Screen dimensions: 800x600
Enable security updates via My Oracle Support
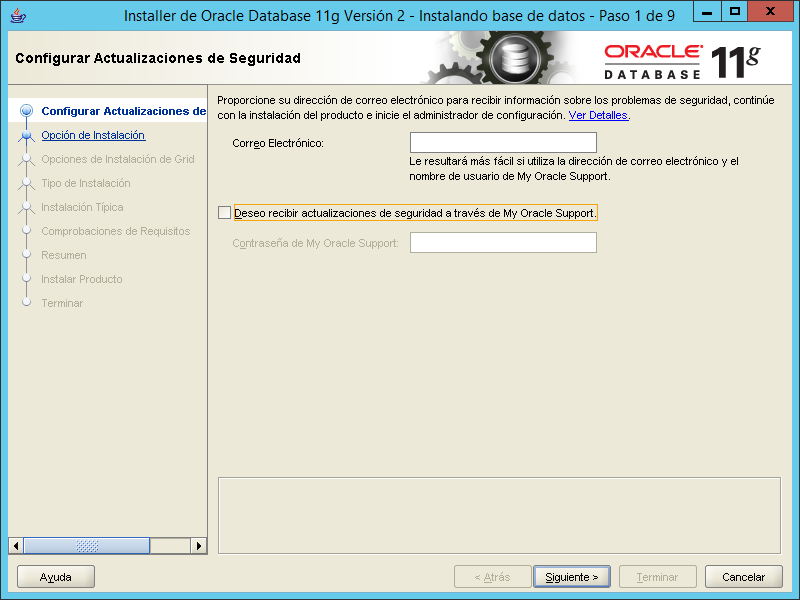(222, 213)
